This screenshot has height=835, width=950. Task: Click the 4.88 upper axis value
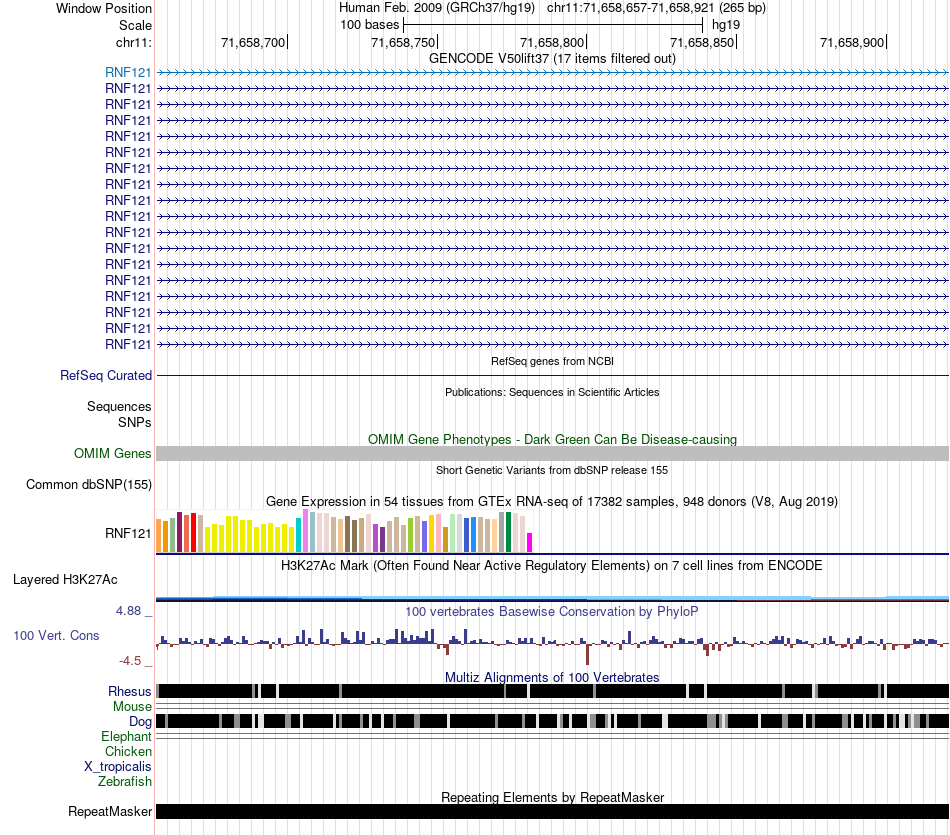tap(128, 611)
